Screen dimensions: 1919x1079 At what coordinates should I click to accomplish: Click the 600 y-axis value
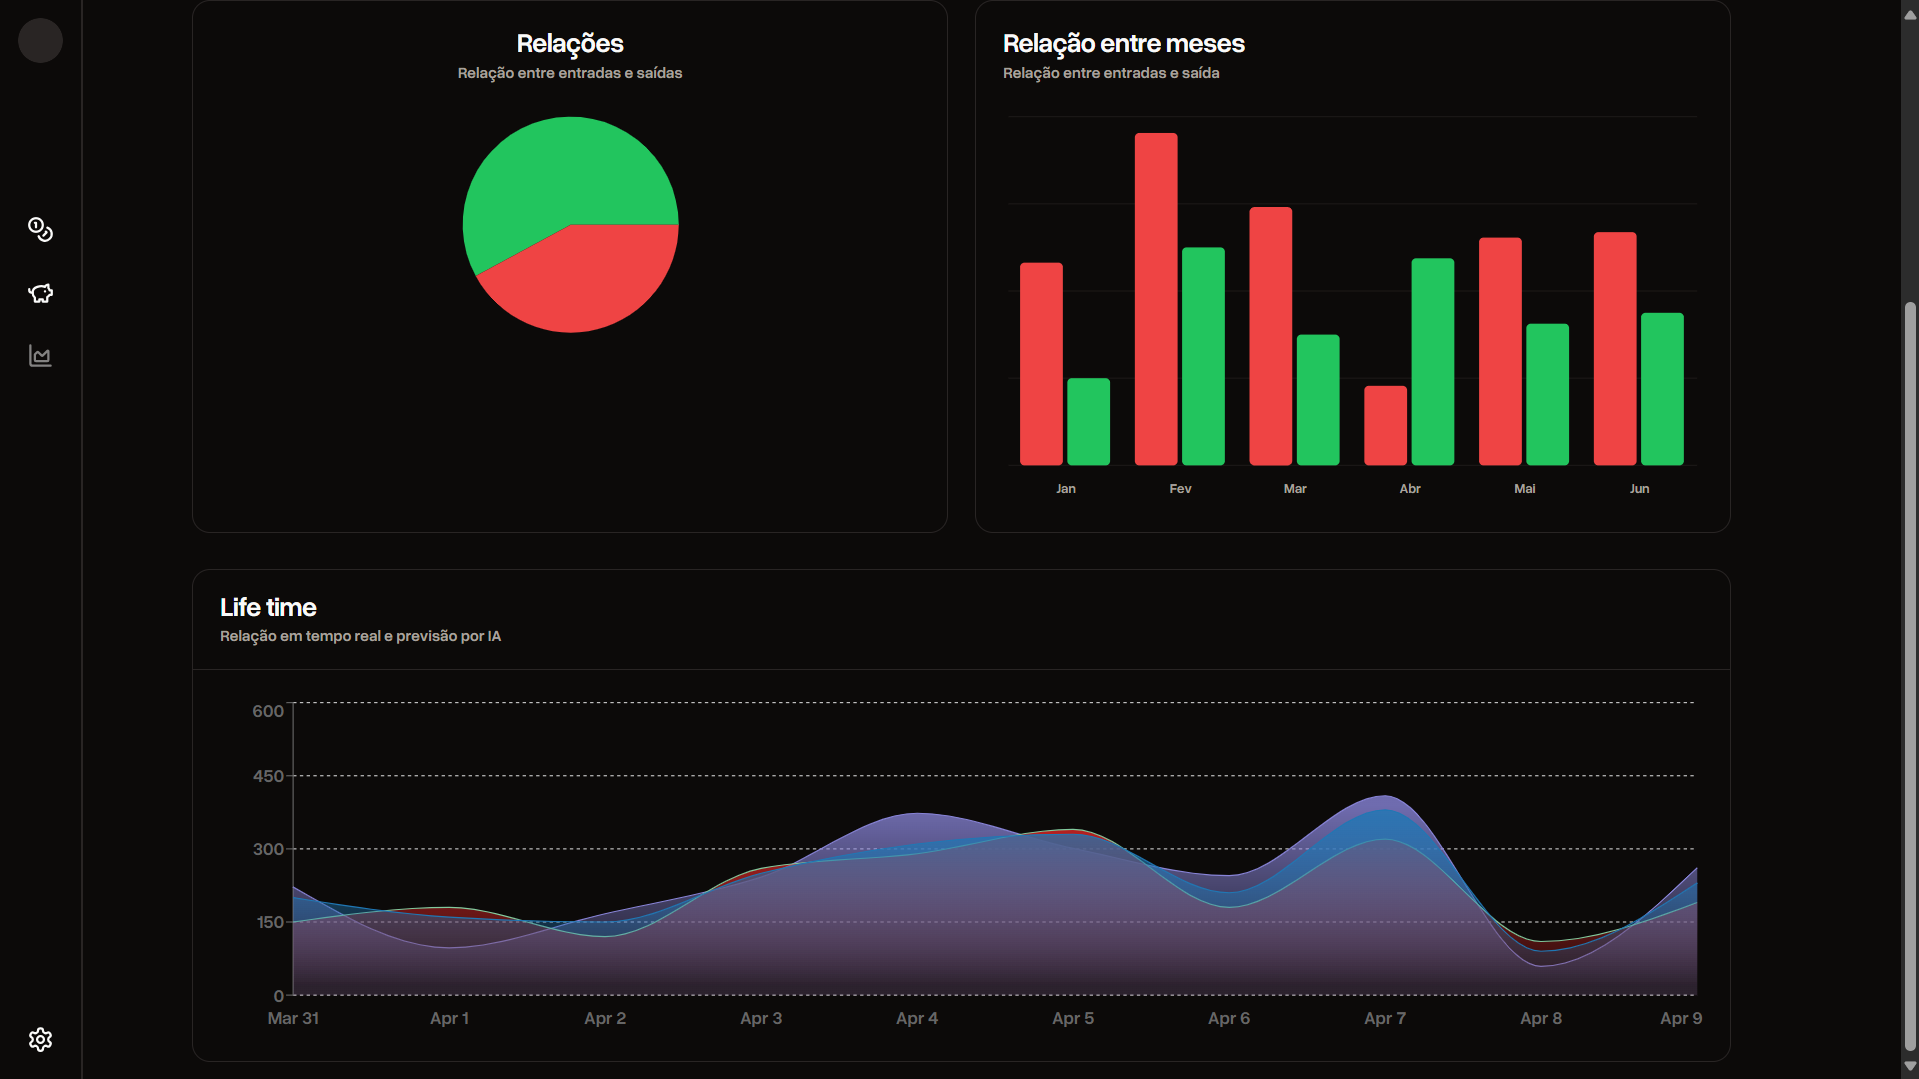coord(268,711)
